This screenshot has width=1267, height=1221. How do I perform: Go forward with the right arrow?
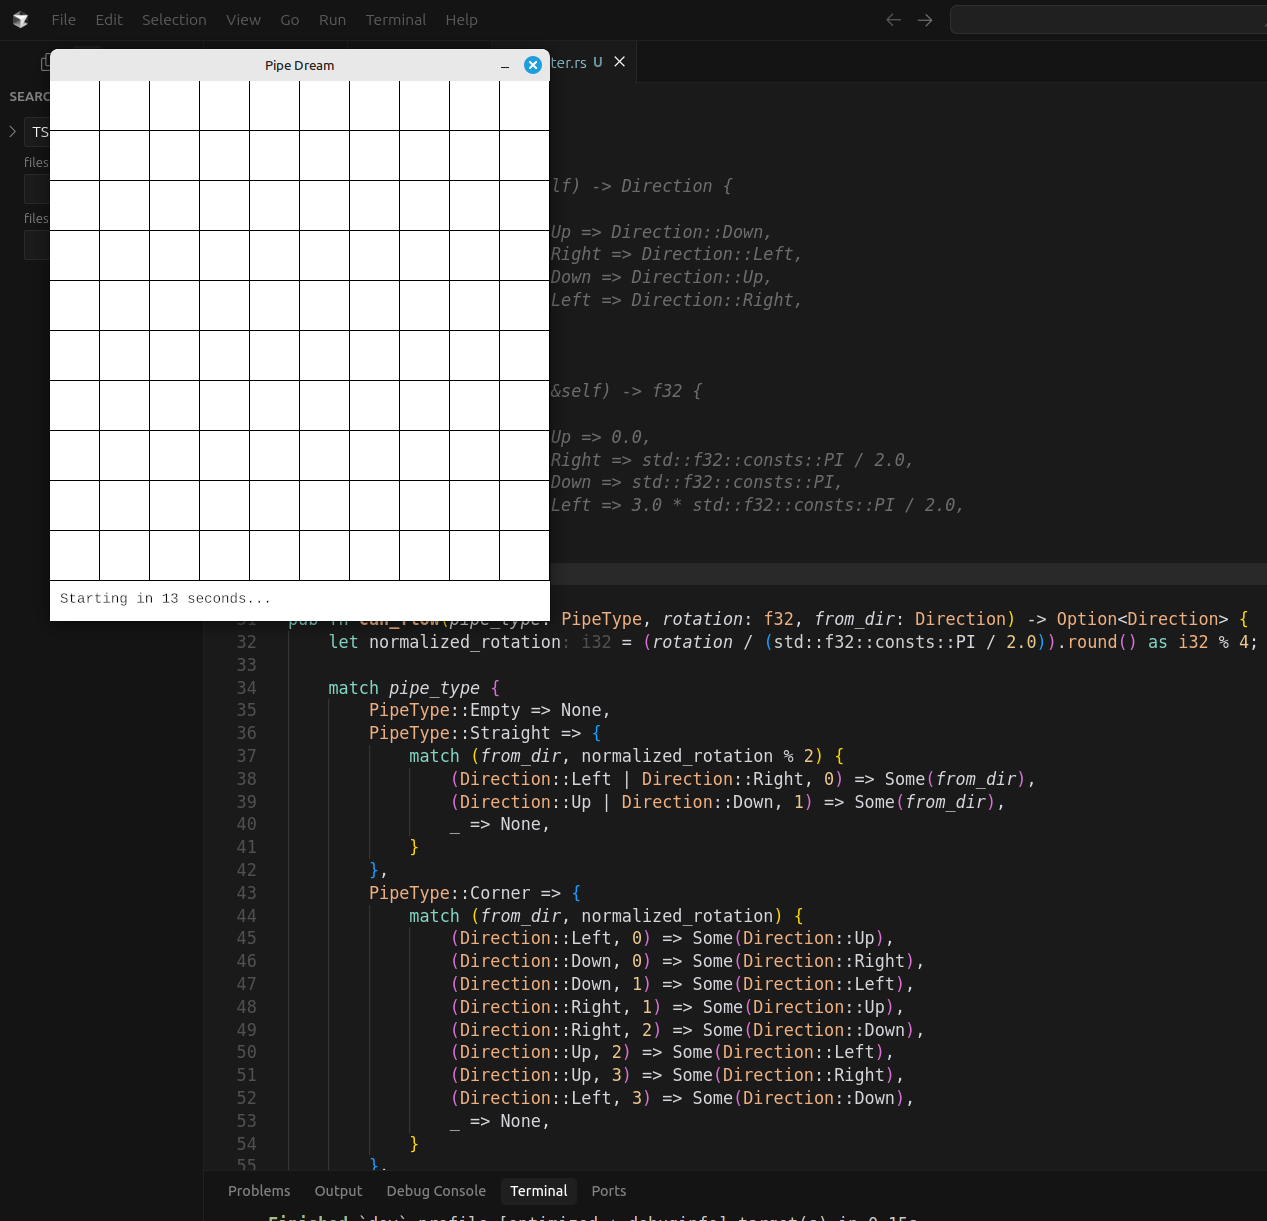(925, 20)
